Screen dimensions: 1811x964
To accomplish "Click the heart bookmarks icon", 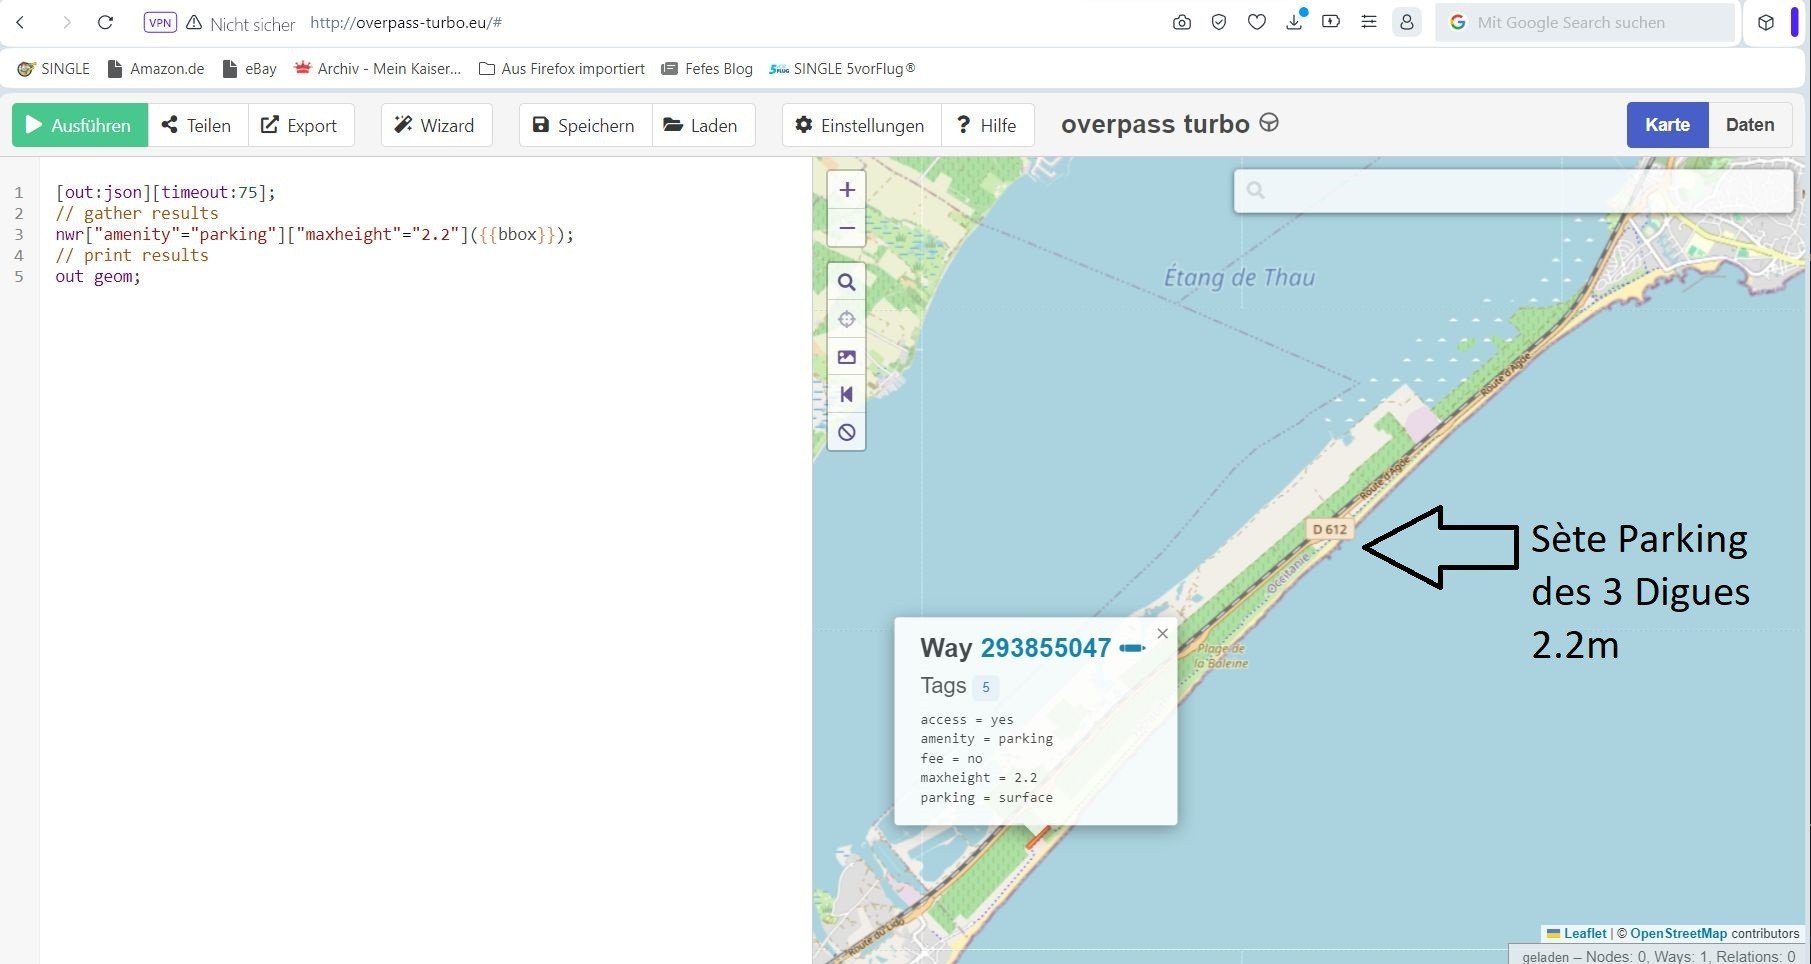I will (x=1257, y=22).
